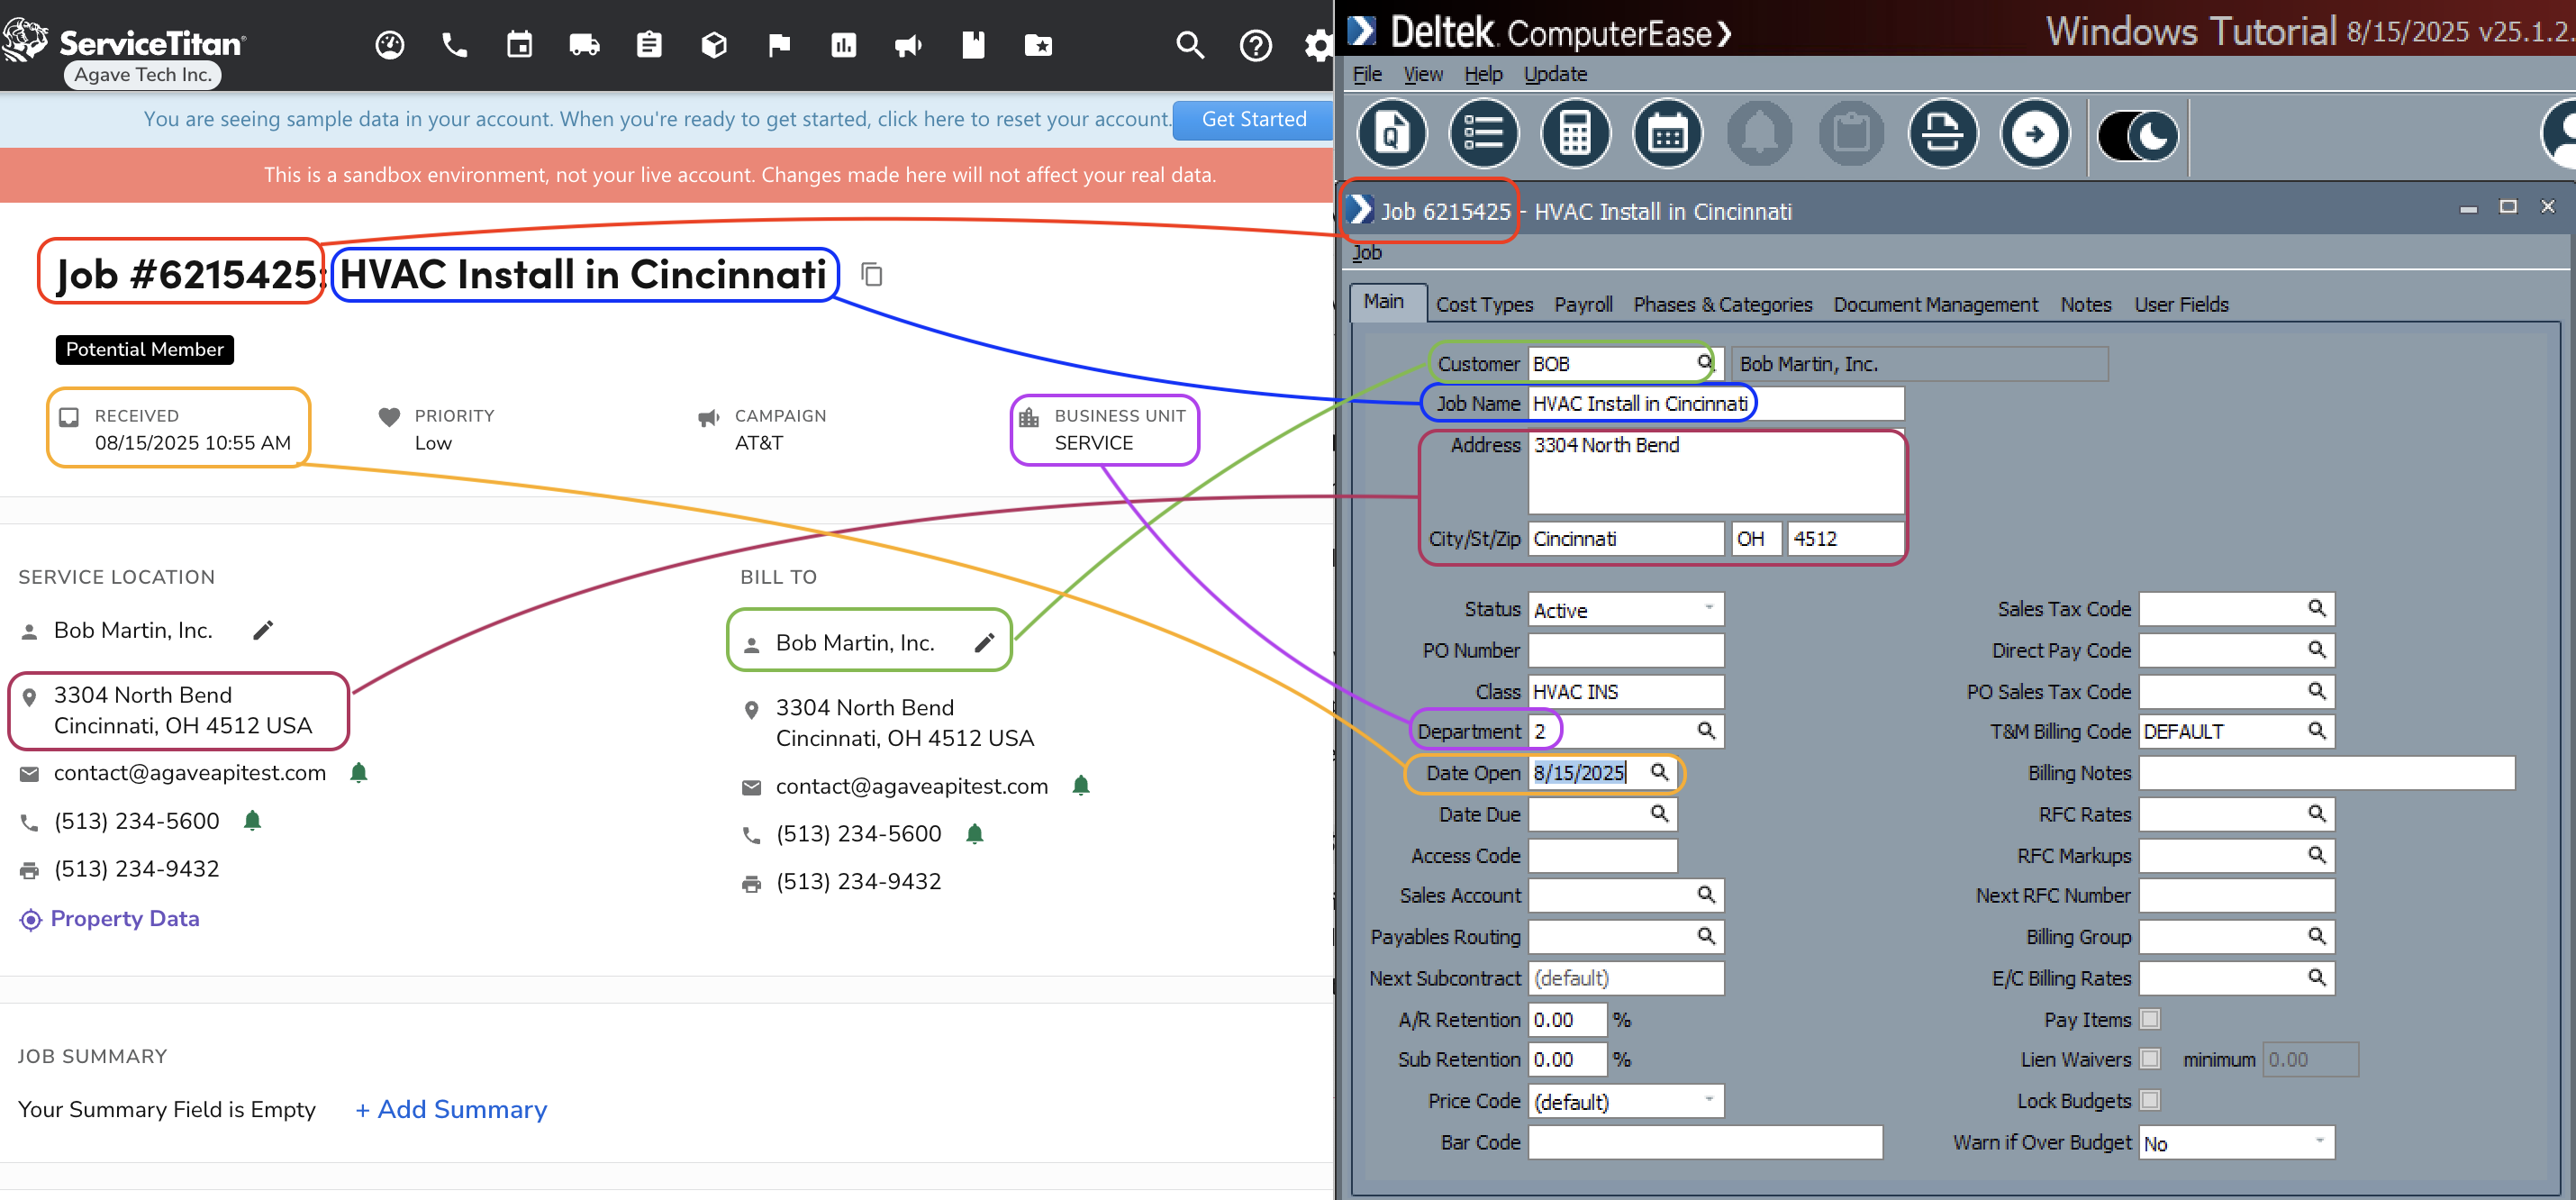The height and width of the screenshot is (1200, 2576).
Task: Open the ComputerEase calendar toolbar icon
Action: click(1667, 133)
